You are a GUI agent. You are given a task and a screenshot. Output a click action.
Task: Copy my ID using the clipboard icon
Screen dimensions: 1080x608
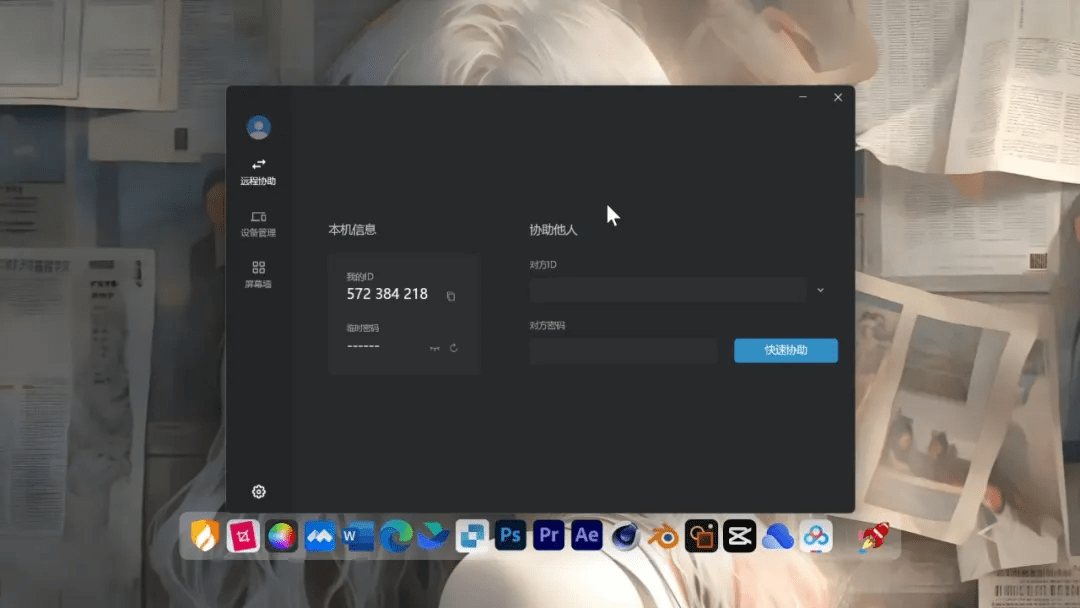(x=450, y=294)
